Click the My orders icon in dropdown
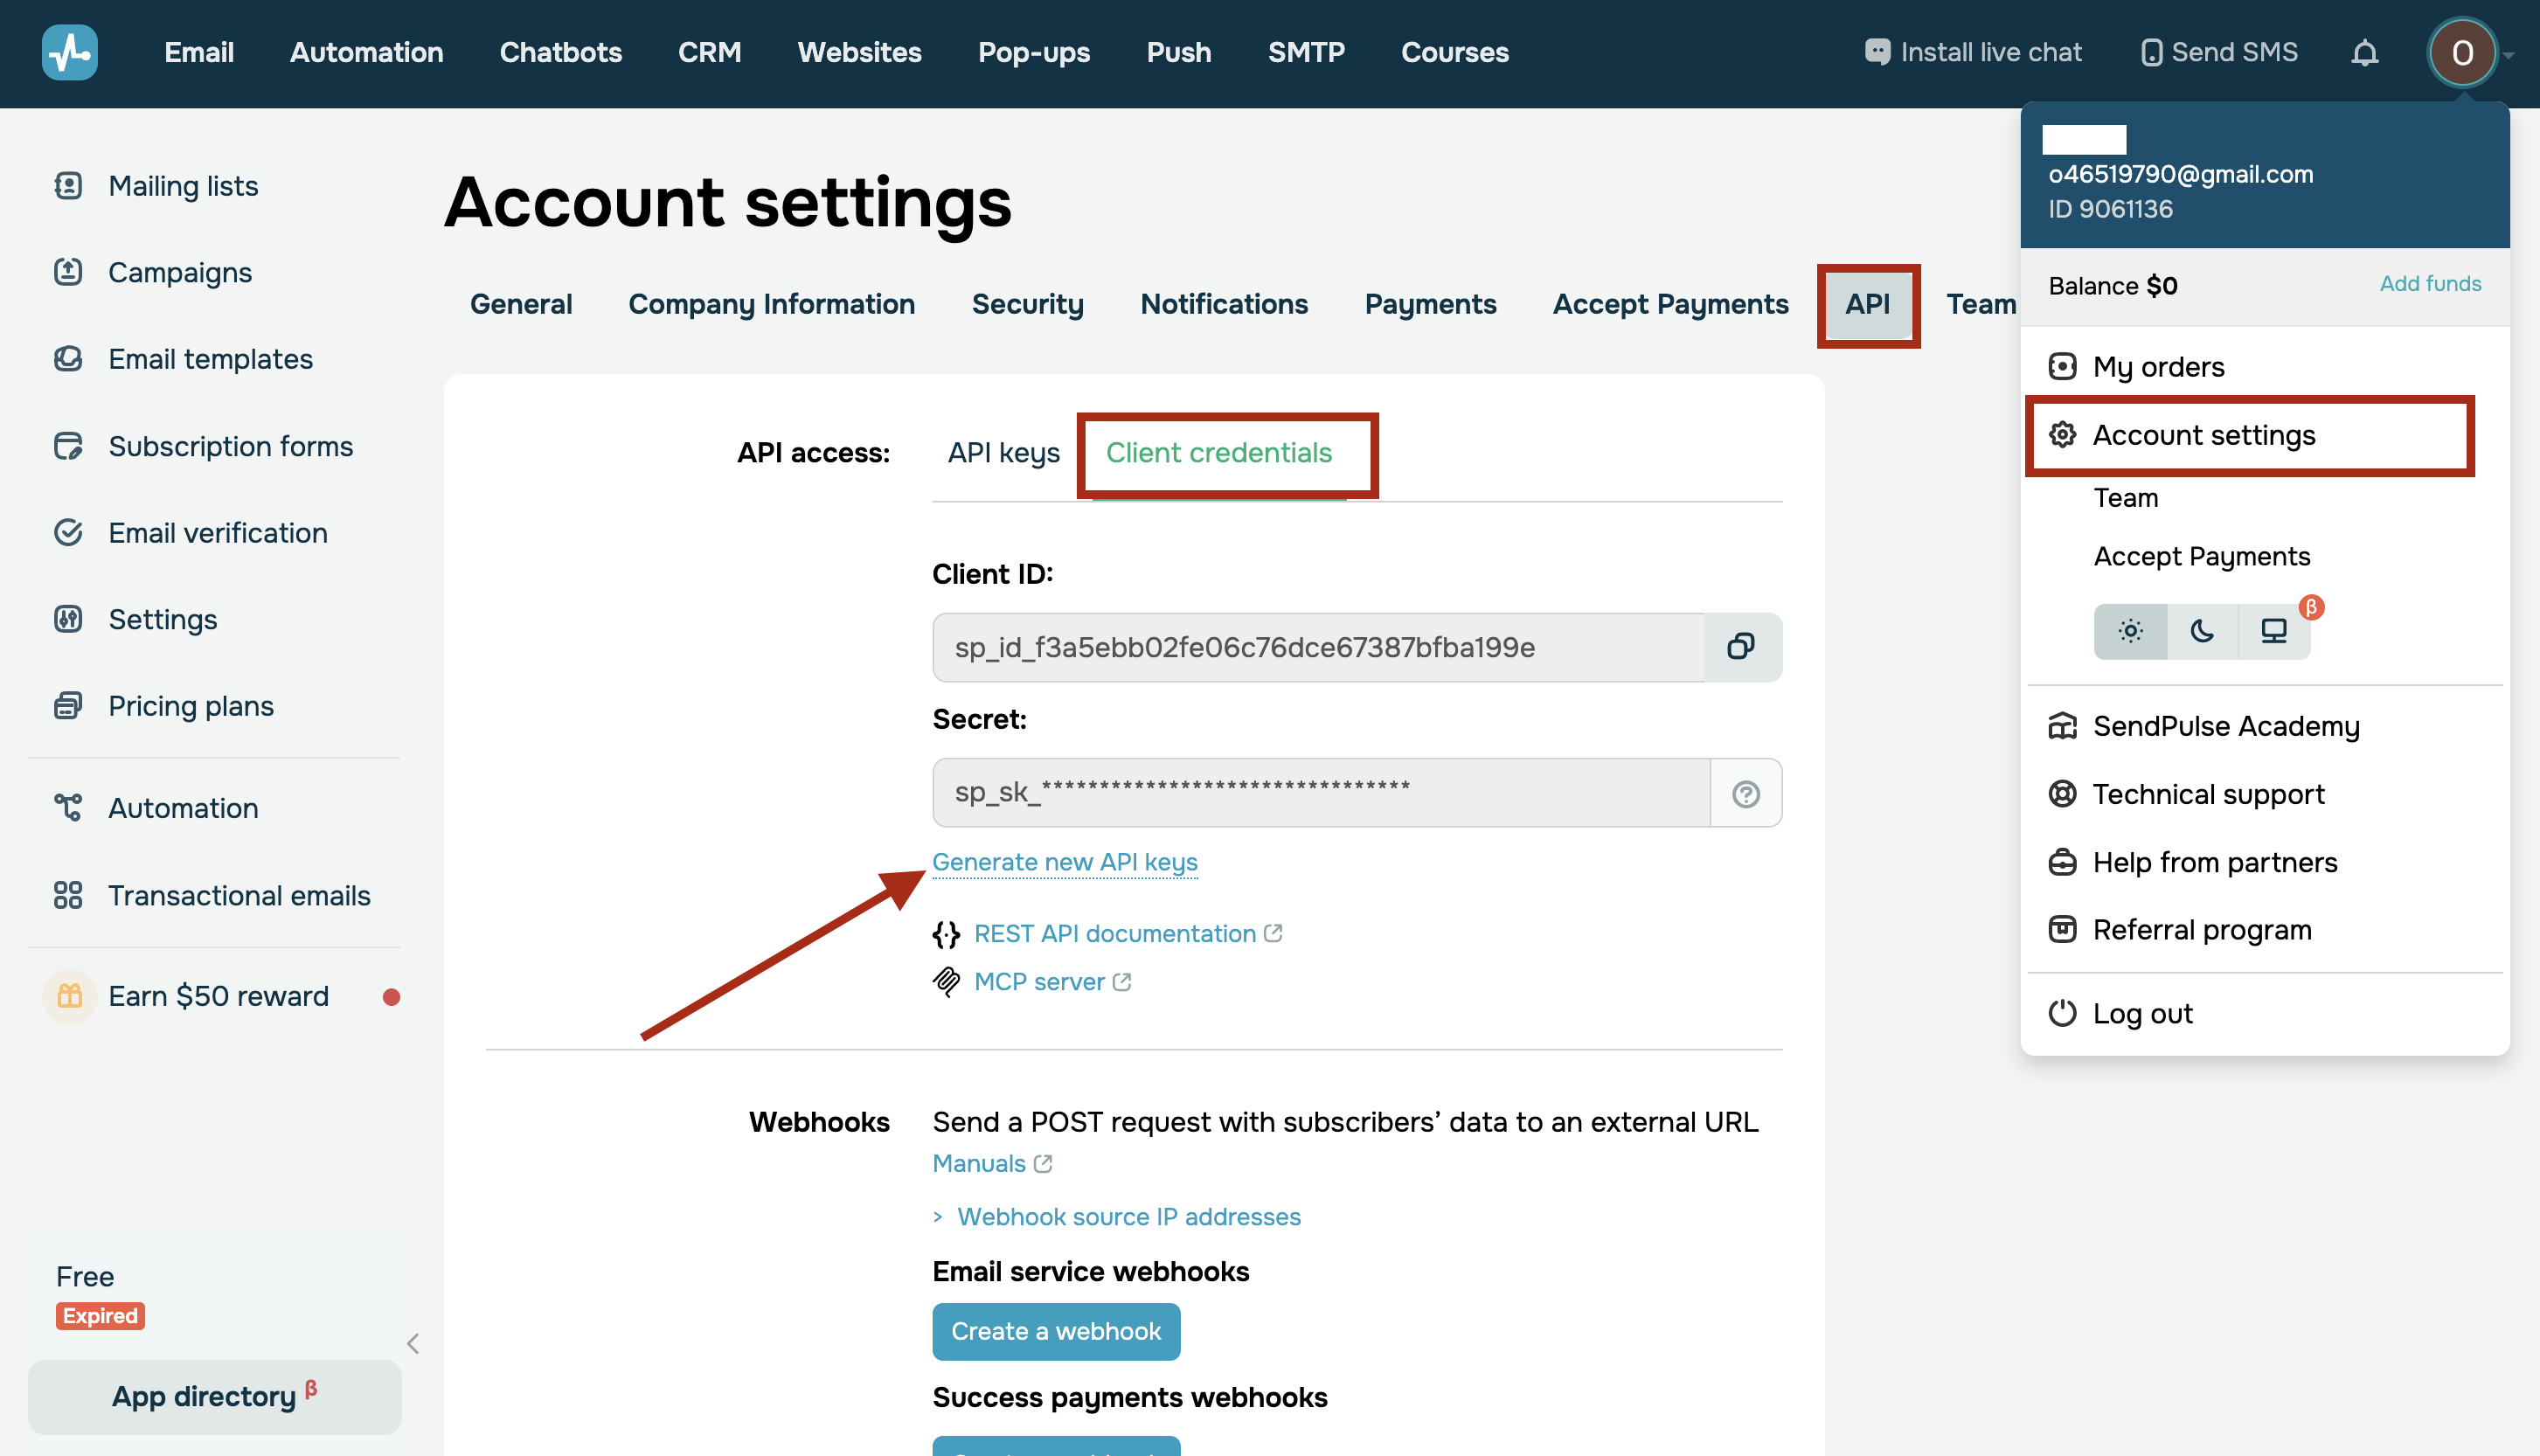This screenshot has width=2540, height=1456. pyautogui.click(x=2061, y=367)
